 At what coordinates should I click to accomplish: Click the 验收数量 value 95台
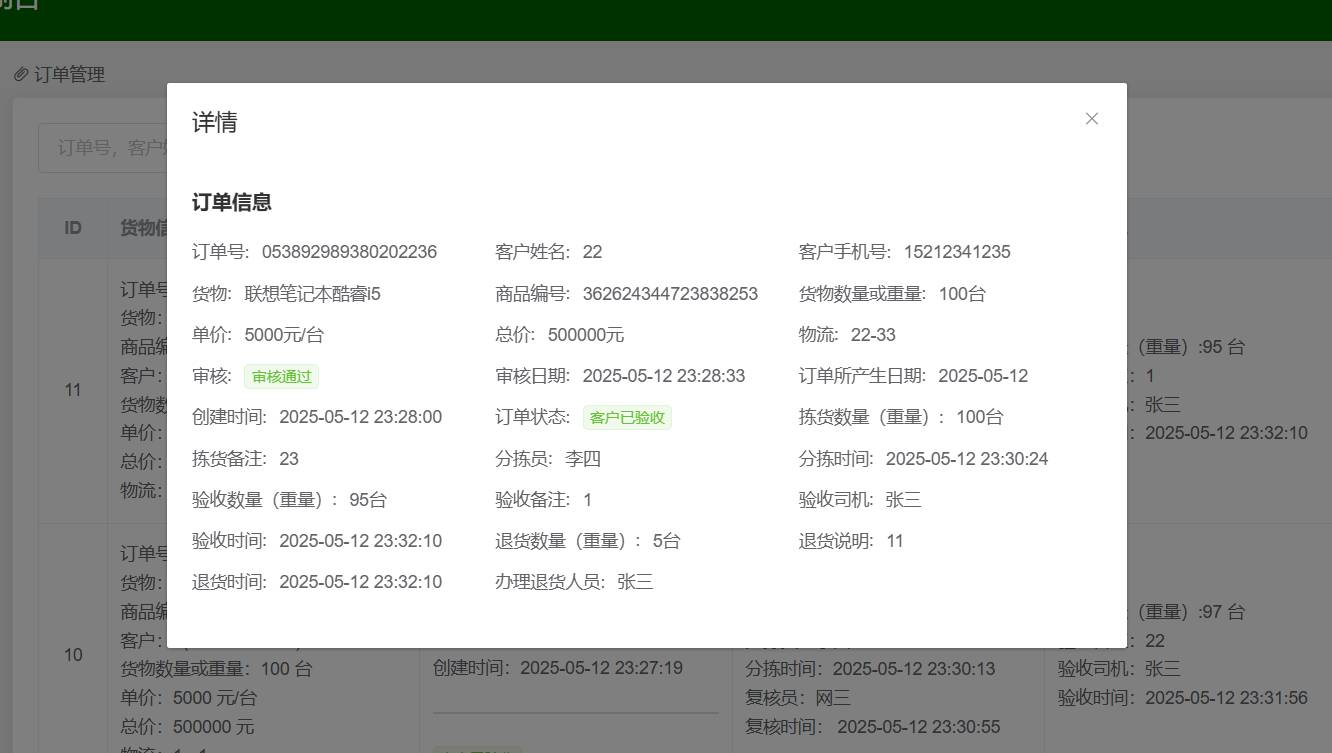368,500
